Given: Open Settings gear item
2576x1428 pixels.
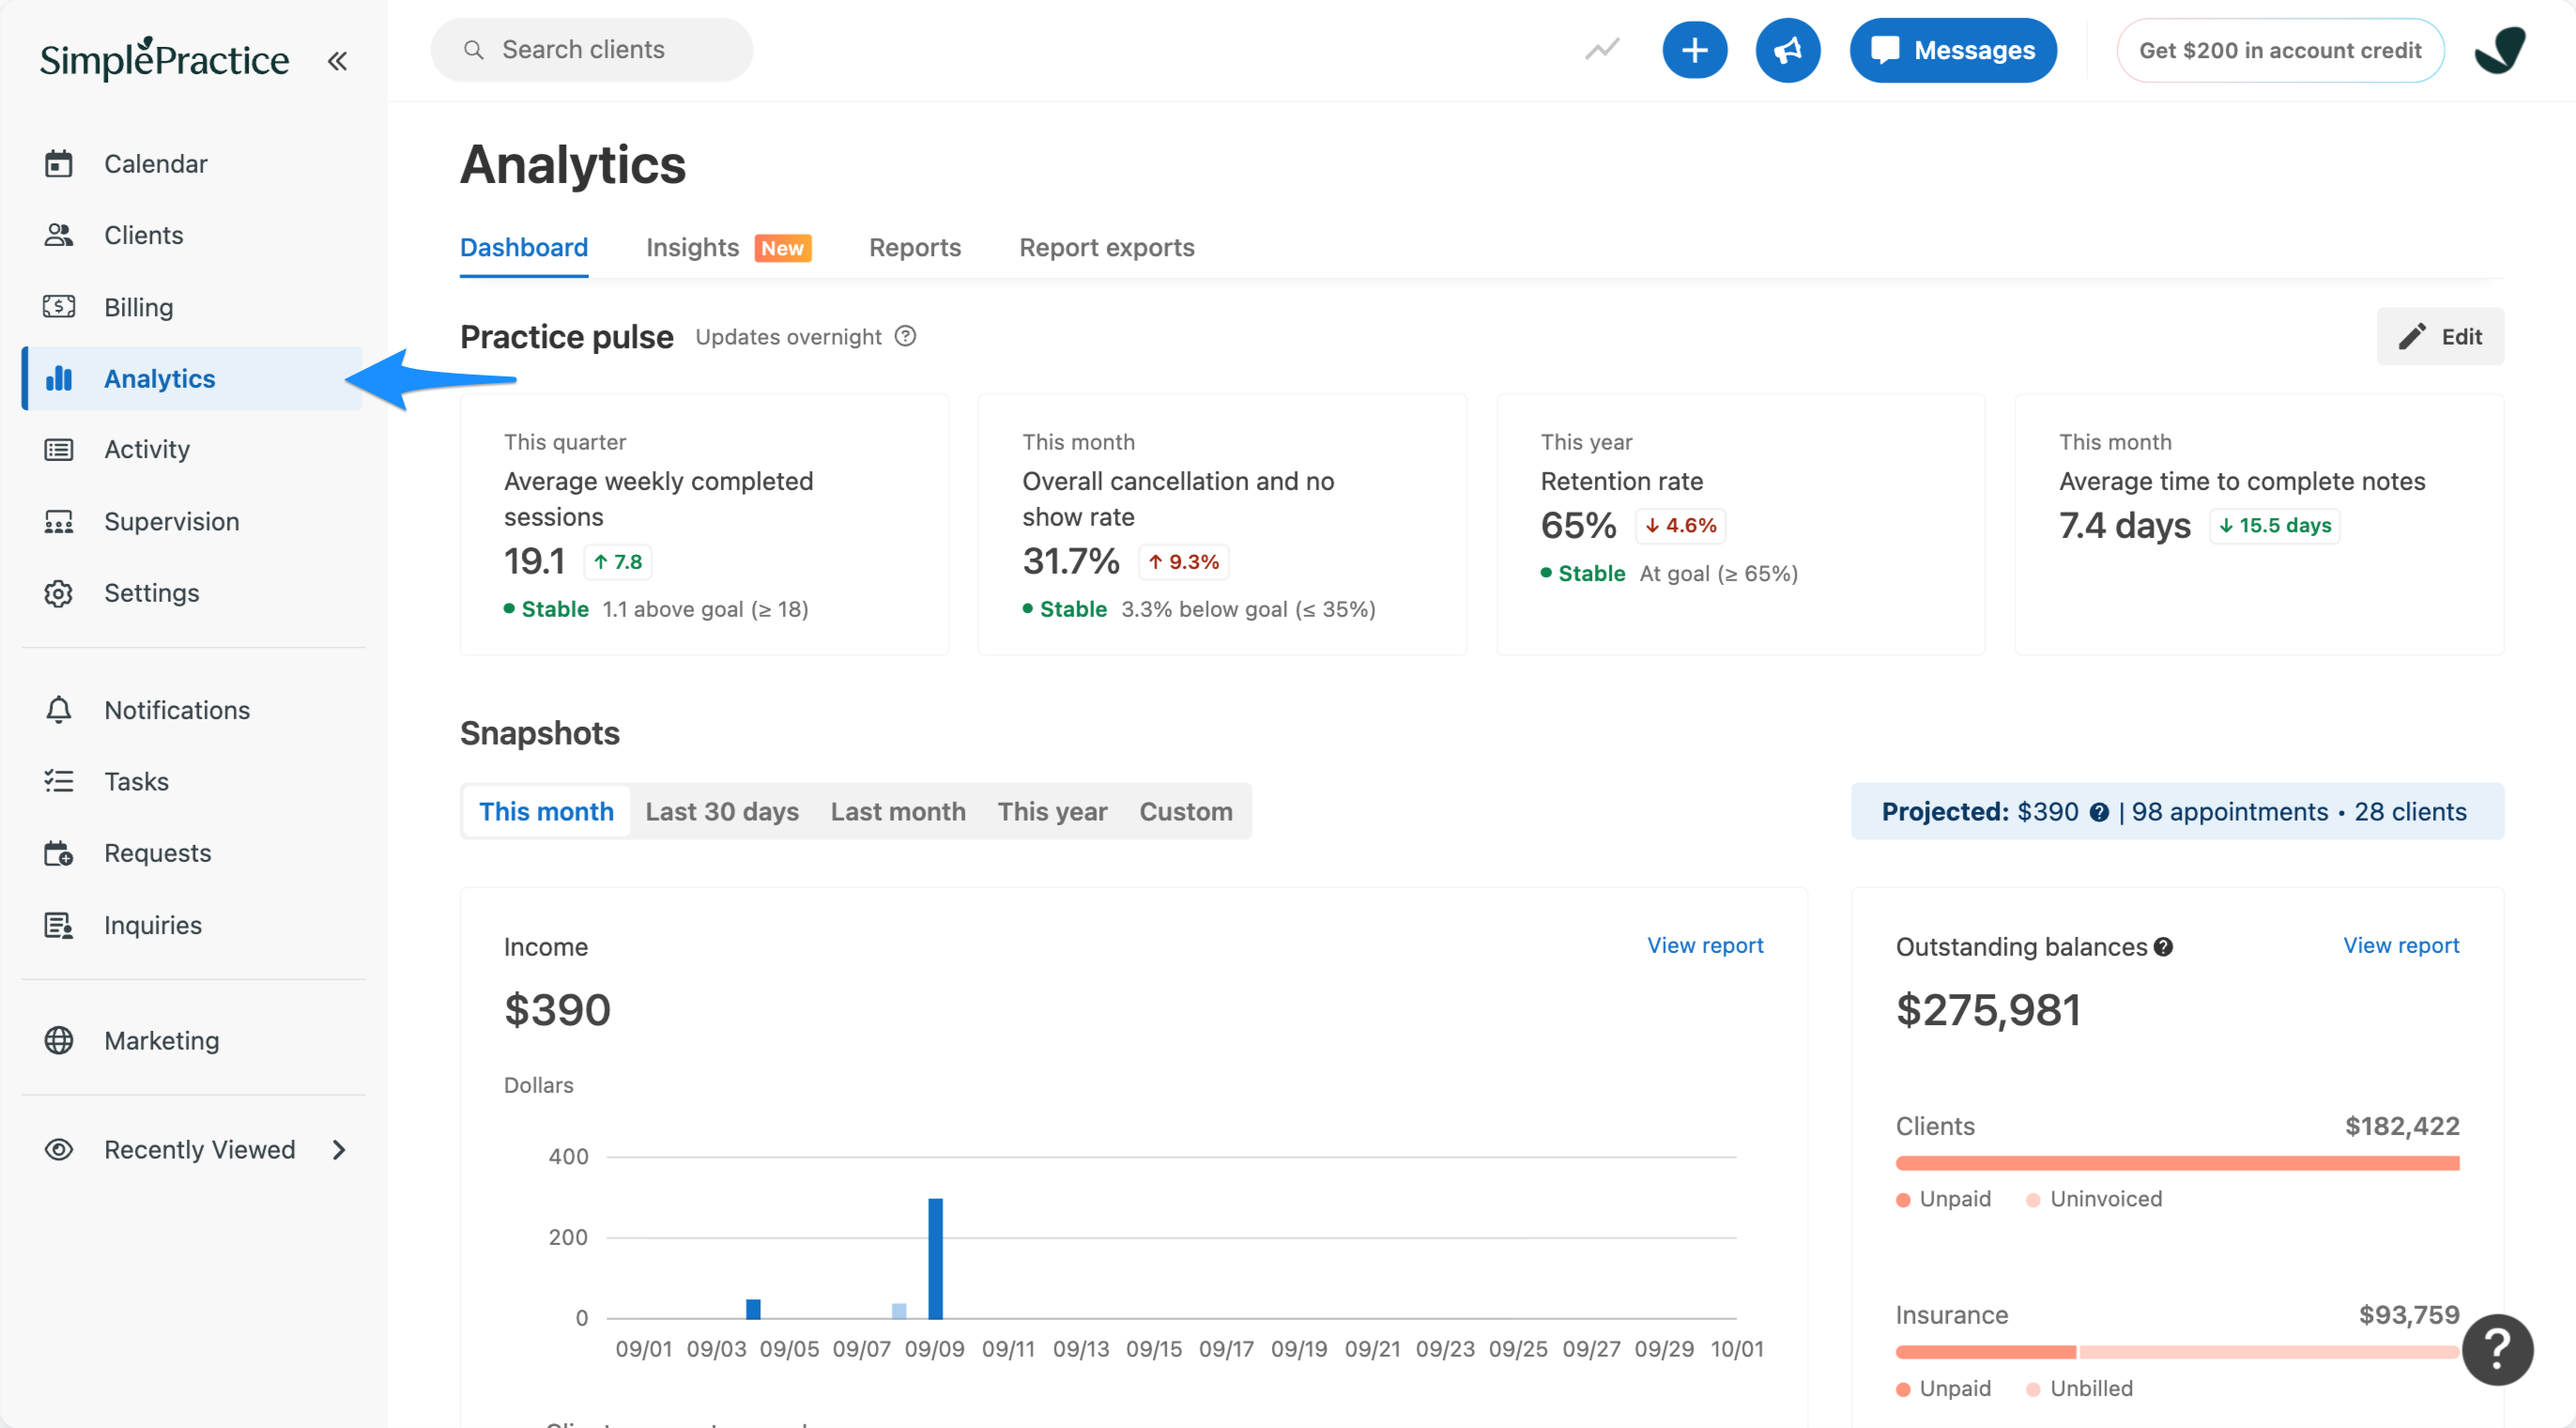Looking at the screenshot, I should point(151,593).
